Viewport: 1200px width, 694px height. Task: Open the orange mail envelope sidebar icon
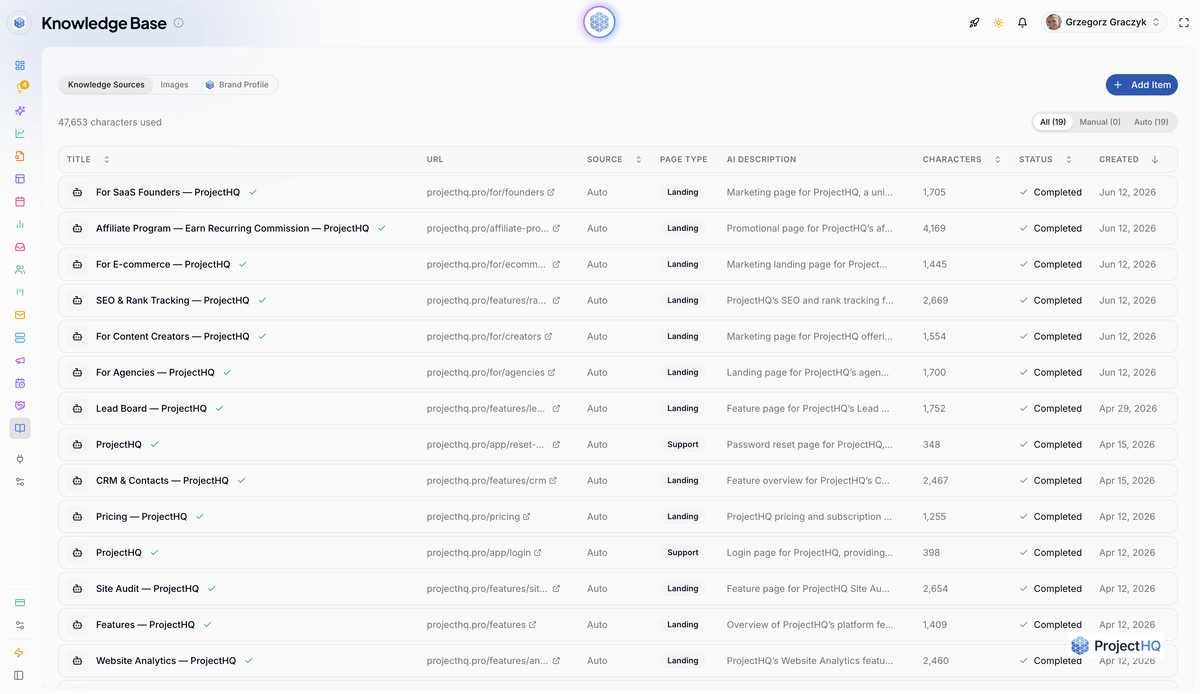click(x=20, y=315)
